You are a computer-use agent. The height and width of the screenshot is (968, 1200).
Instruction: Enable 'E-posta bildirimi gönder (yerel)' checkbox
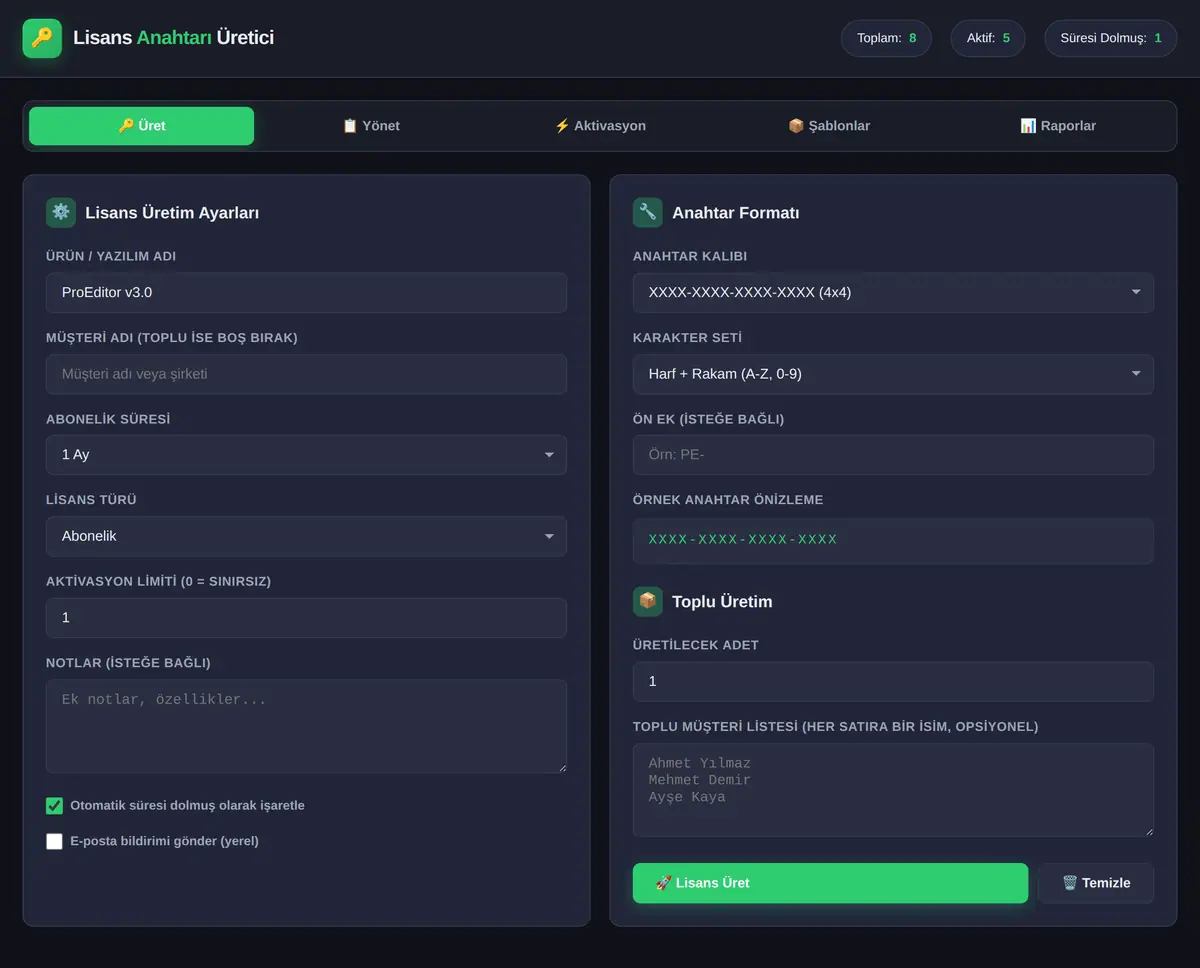point(55,842)
